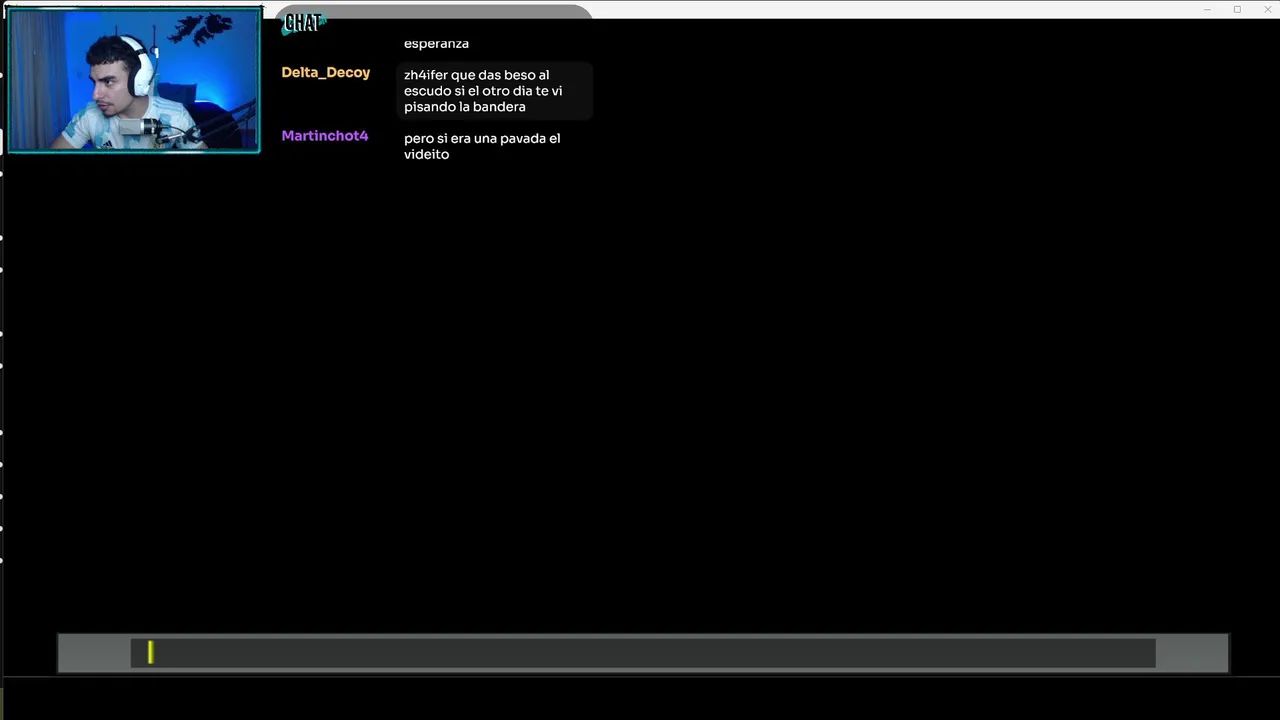Click the dark track of the bottom bar
1280x720 pixels.
643,653
